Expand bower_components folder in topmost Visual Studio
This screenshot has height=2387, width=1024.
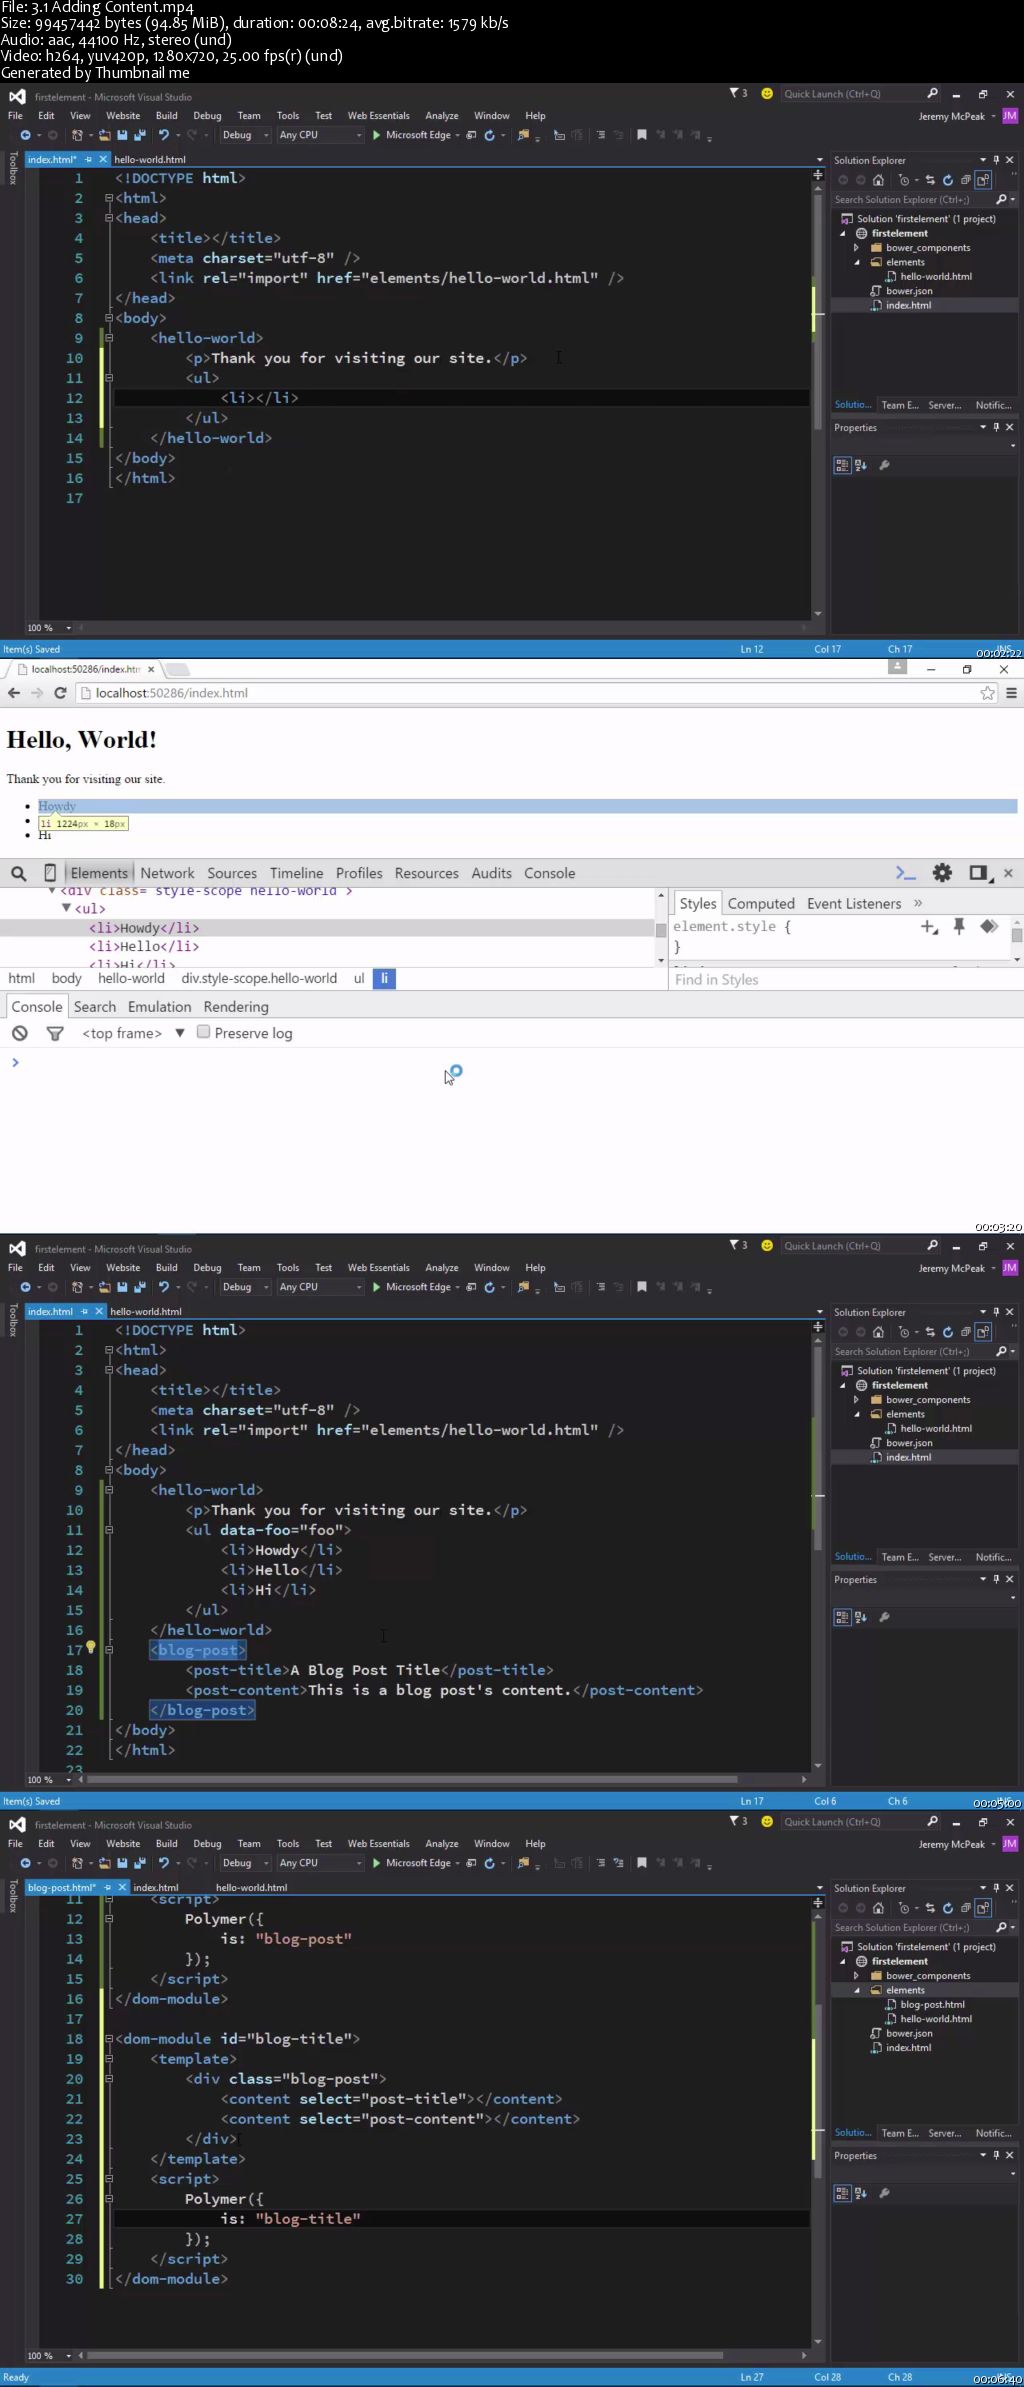pyautogui.click(x=856, y=248)
